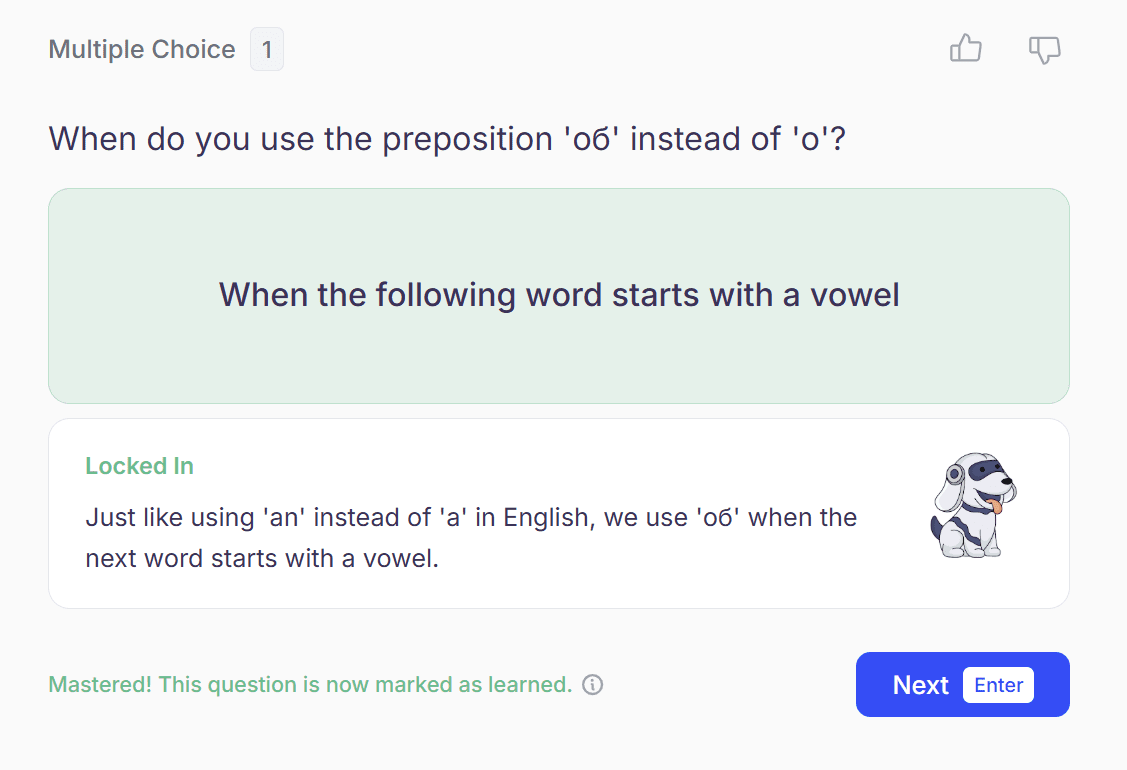The image size is (1127, 770).
Task: Select answer 'When the following word starts with a vowel'
Action: (x=559, y=296)
